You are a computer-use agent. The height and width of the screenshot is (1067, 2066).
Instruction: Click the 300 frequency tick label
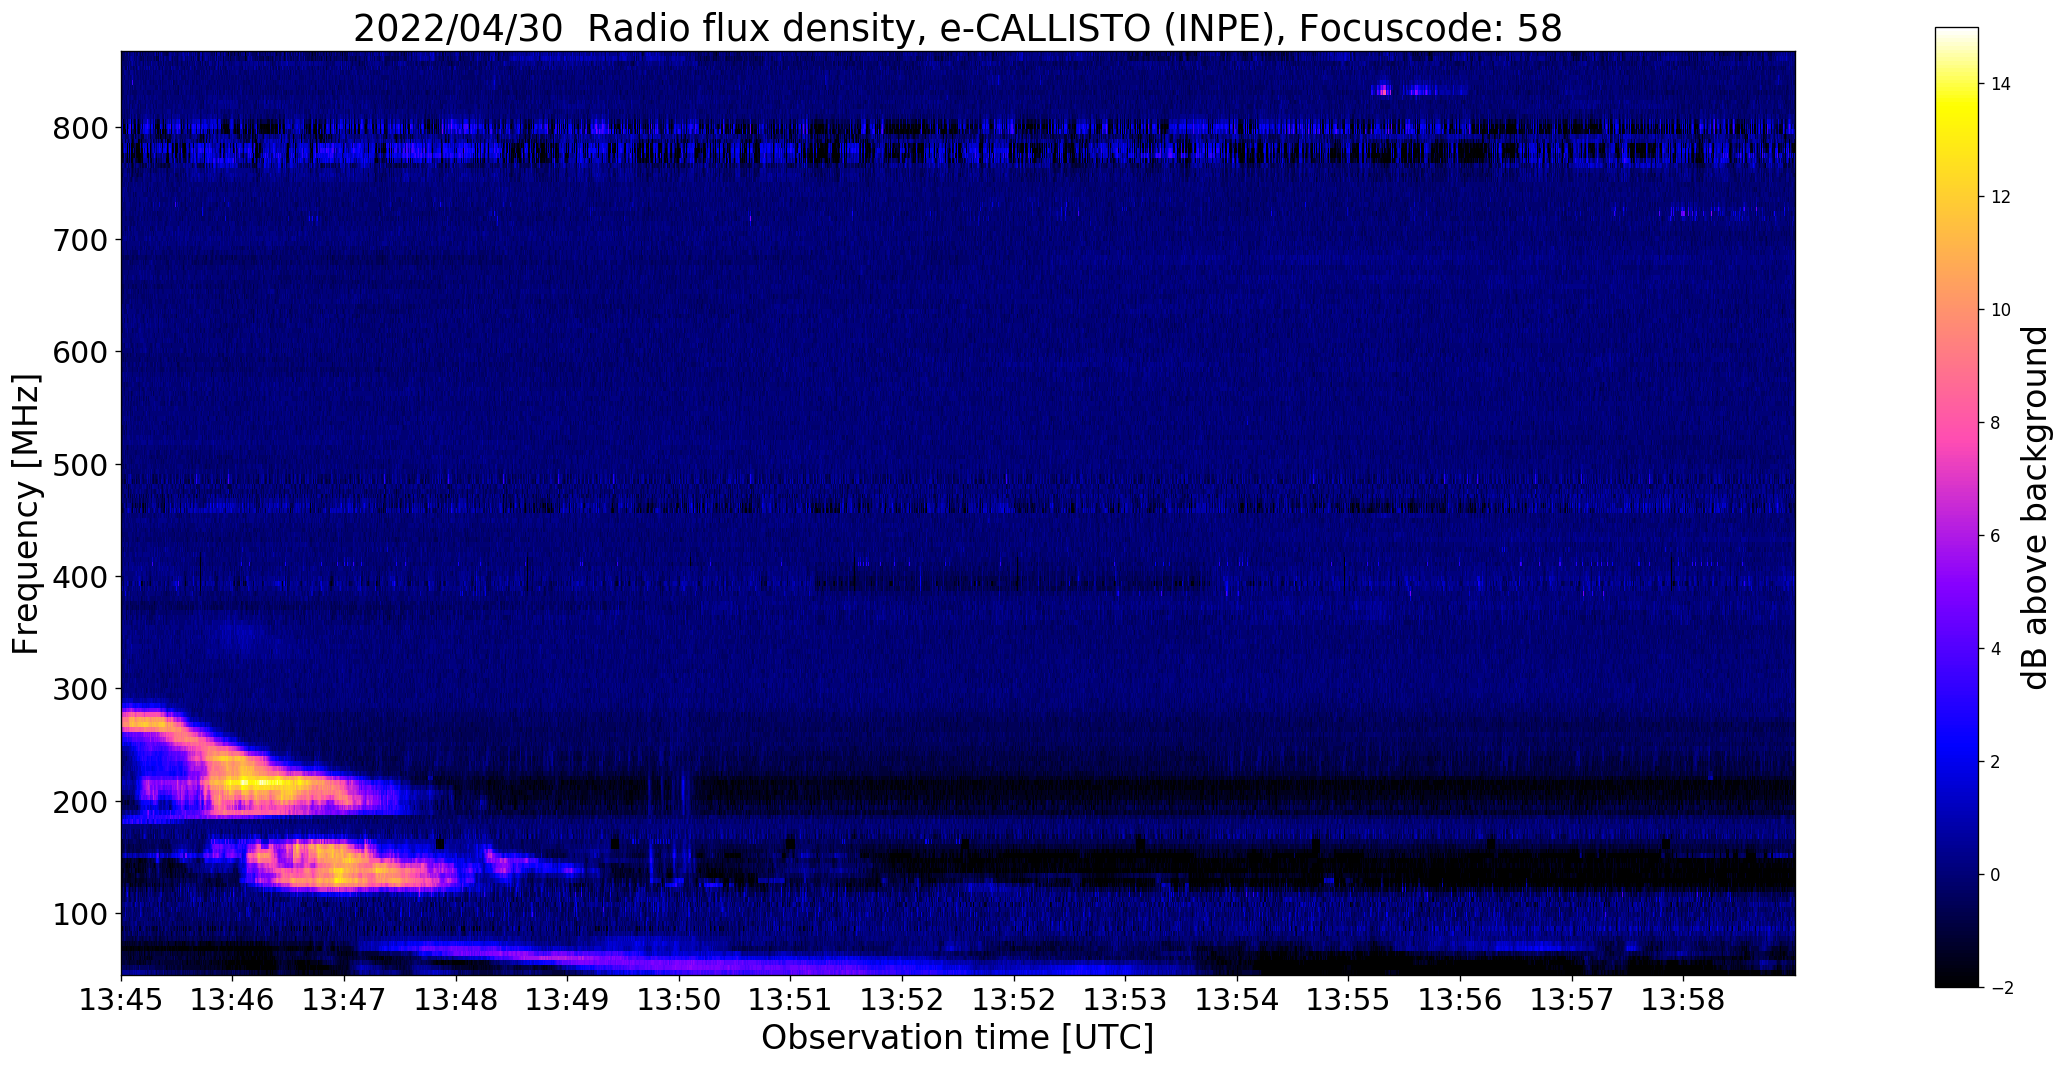click(x=79, y=689)
